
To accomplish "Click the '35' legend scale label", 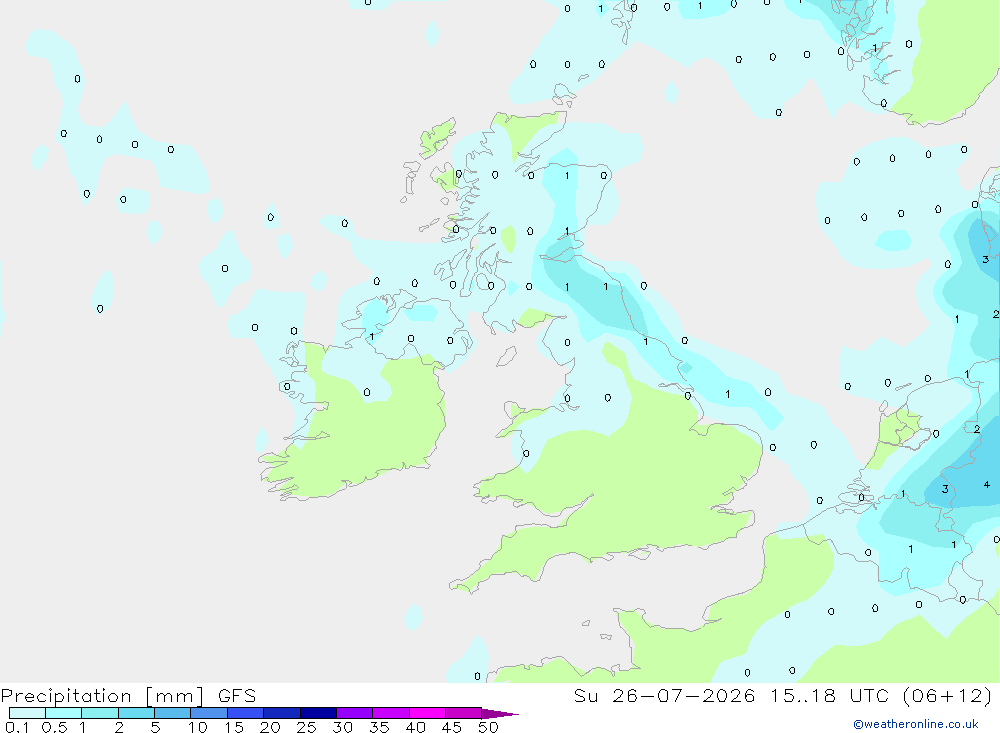I will coord(379,727).
